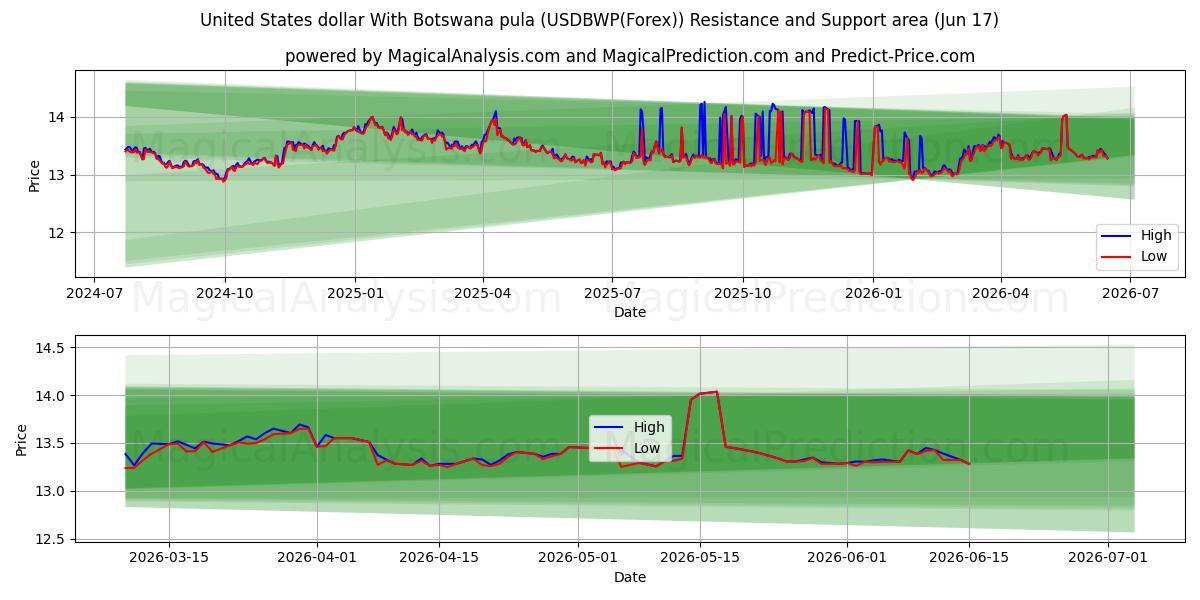Image resolution: width=1200 pixels, height=600 pixels.
Task: Click the 'Date' axis label under the top chart
Action: coord(630,312)
